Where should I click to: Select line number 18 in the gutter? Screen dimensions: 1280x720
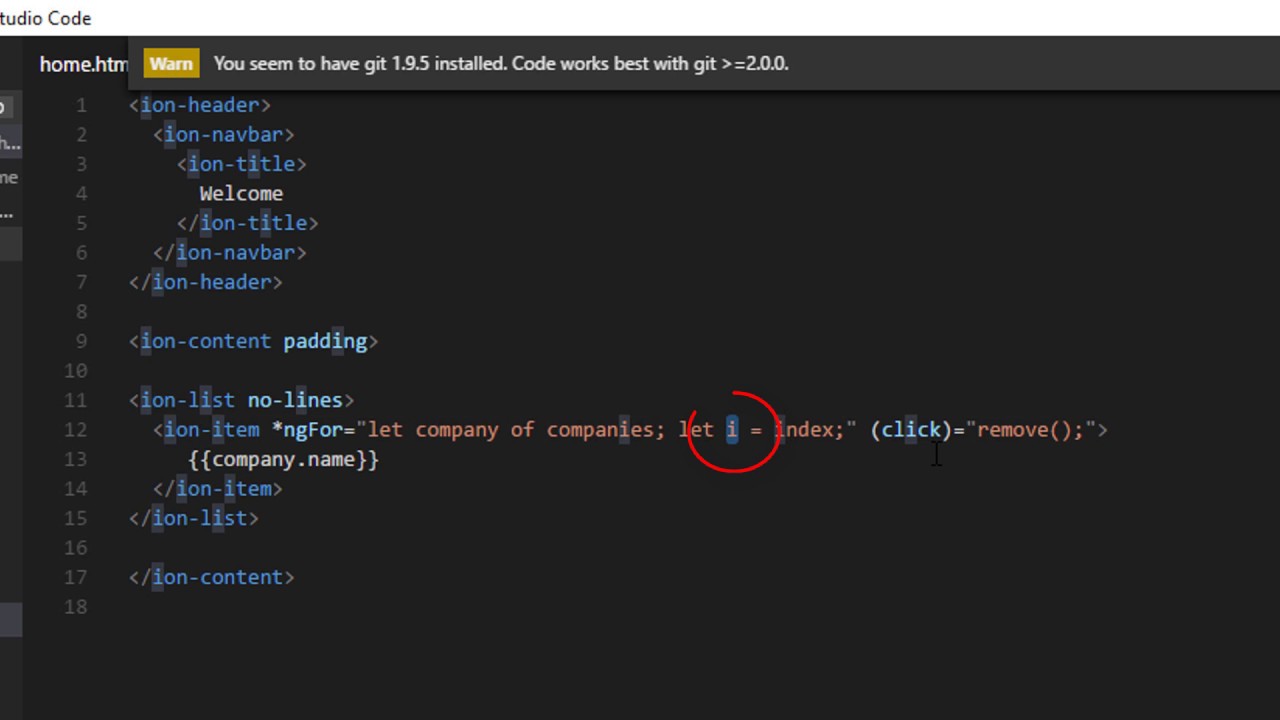[76, 606]
